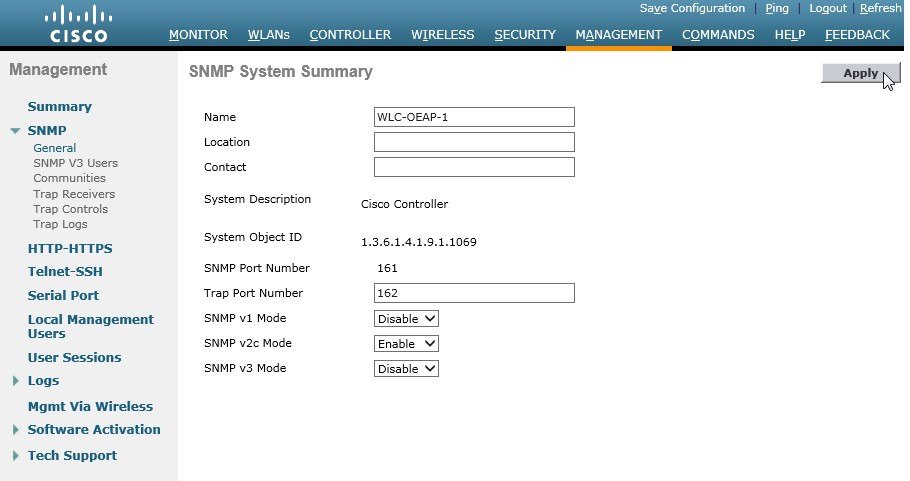The height and width of the screenshot is (481, 910).
Task: Focus the Name field WLC-OEAP-1
Action: point(474,117)
